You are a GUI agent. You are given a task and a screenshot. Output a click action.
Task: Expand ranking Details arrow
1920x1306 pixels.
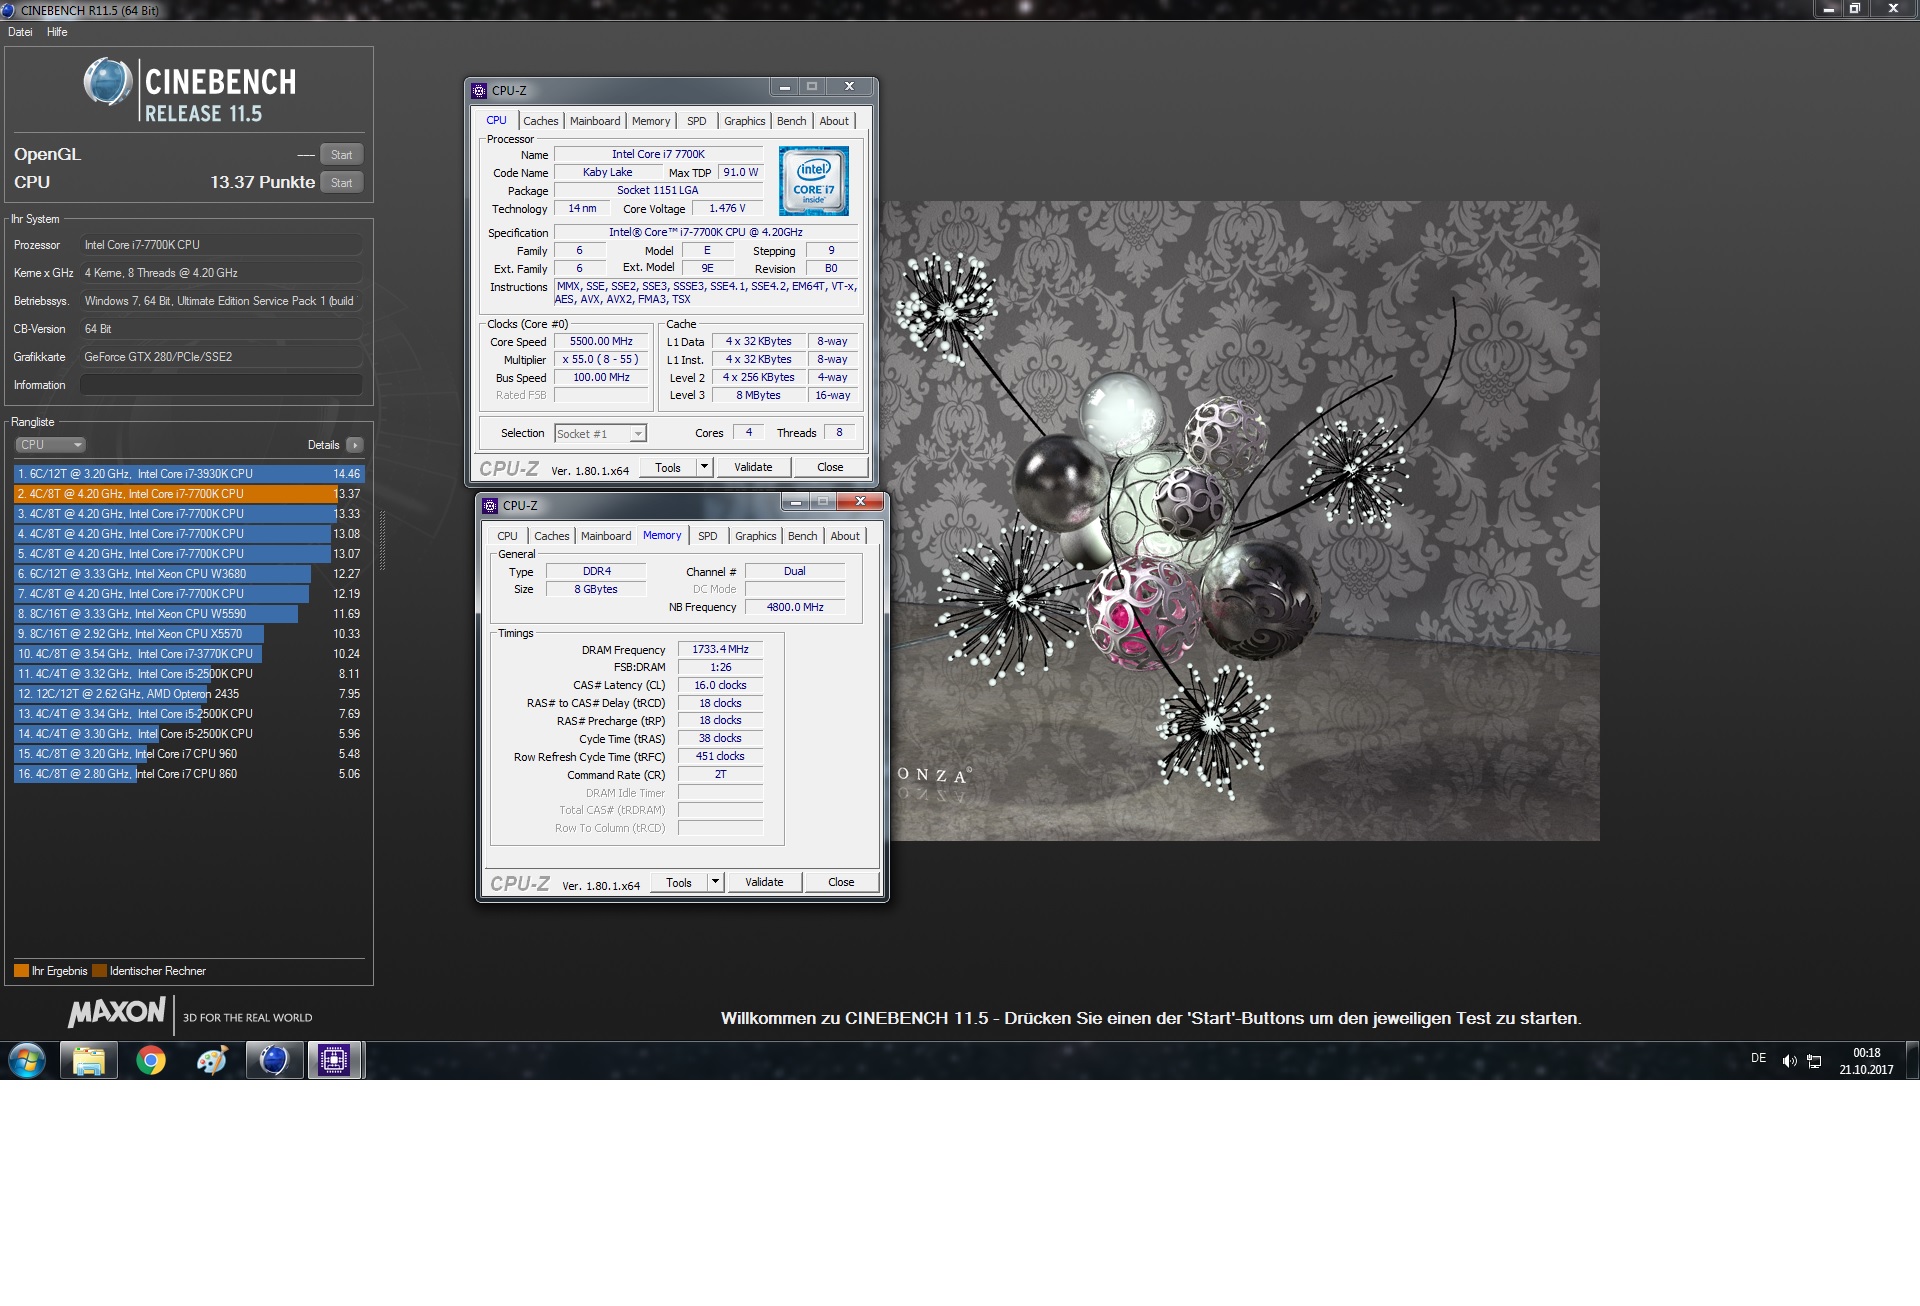pyautogui.click(x=355, y=445)
